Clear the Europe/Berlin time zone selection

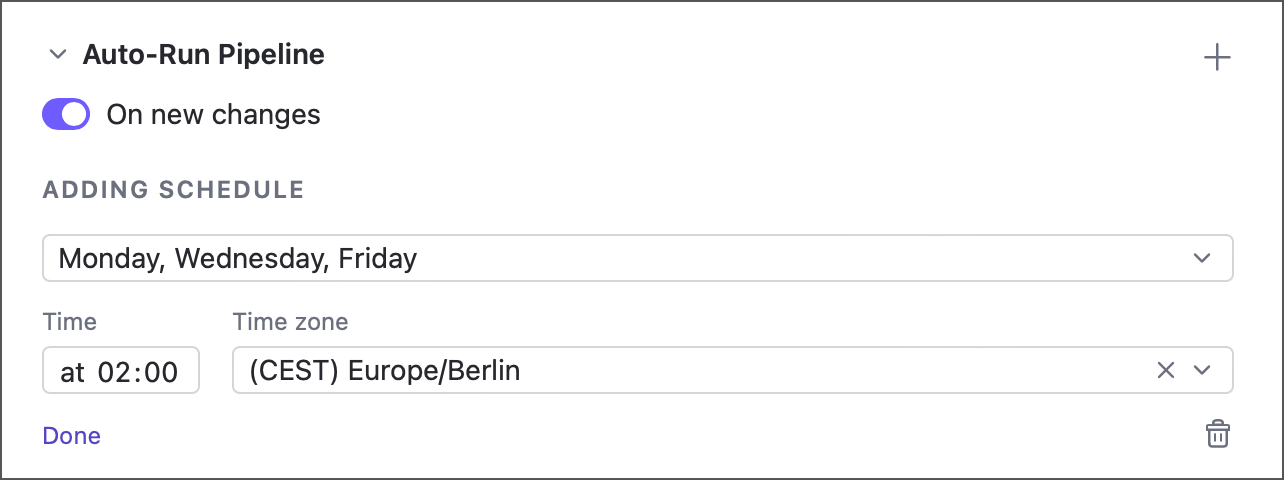point(1165,371)
